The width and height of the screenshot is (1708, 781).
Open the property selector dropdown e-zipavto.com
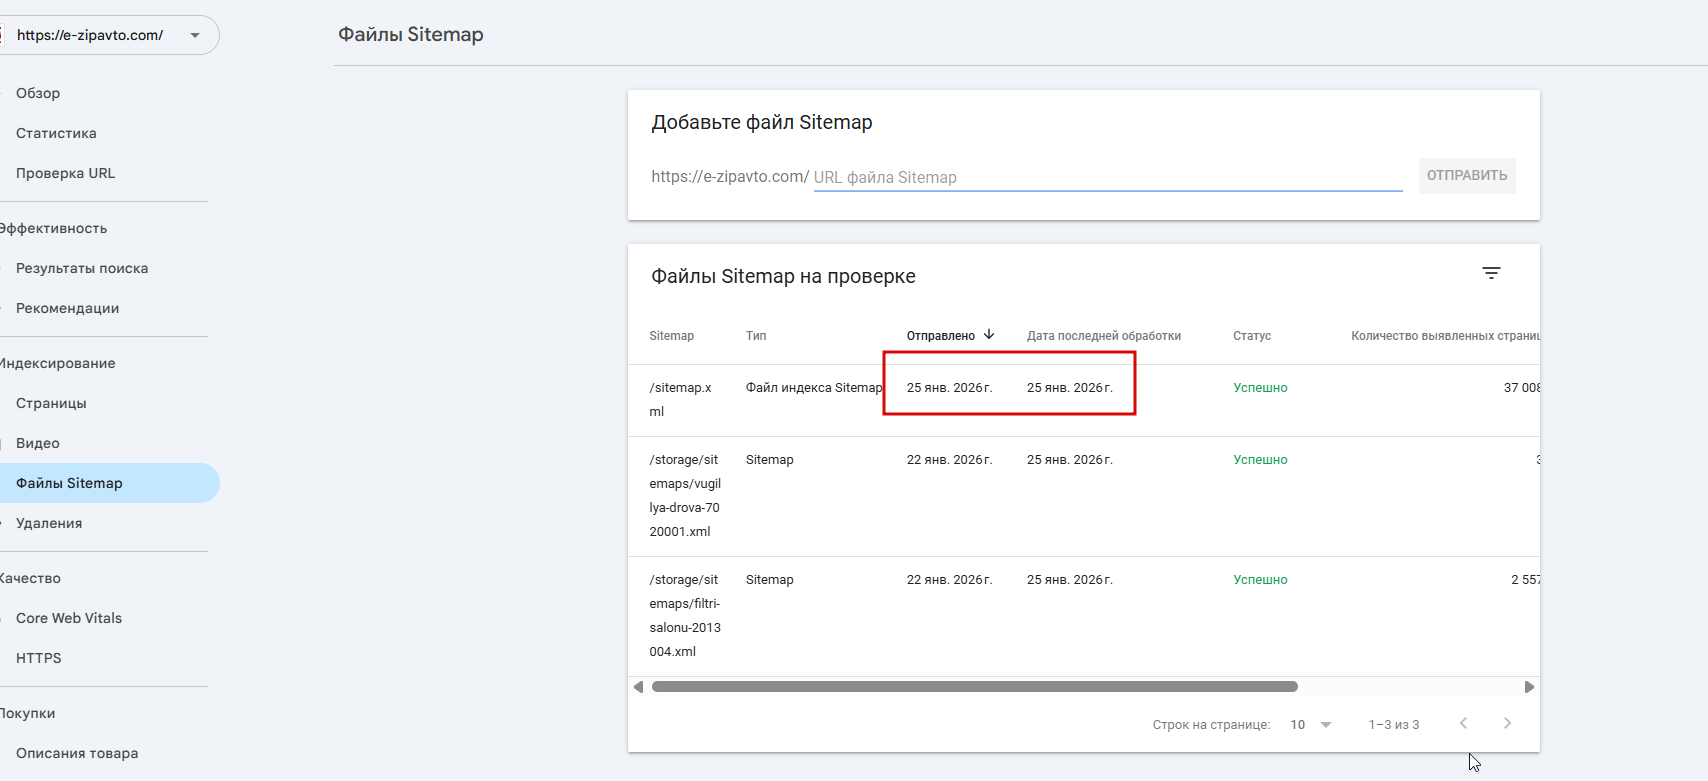[x=108, y=35]
